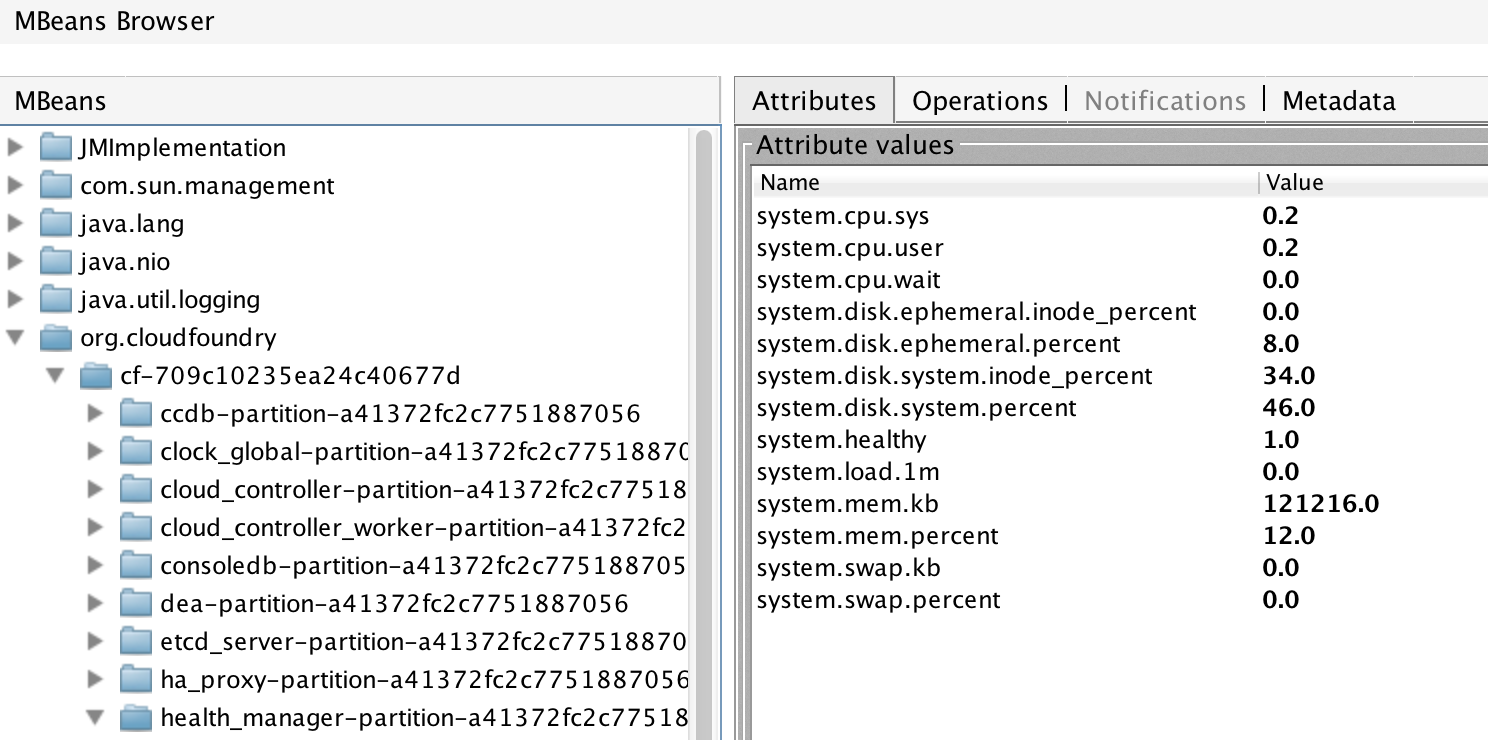The image size is (1488, 740).
Task: Expand the com.sun.management node
Action: click(x=15, y=186)
